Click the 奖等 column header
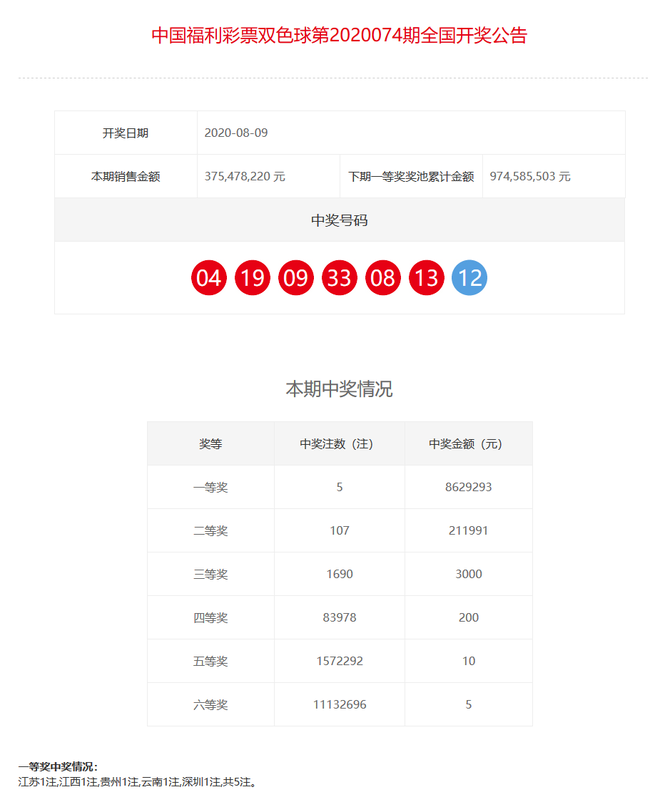Viewport: 650px width, 802px height. pyautogui.click(x=211, y=443)
